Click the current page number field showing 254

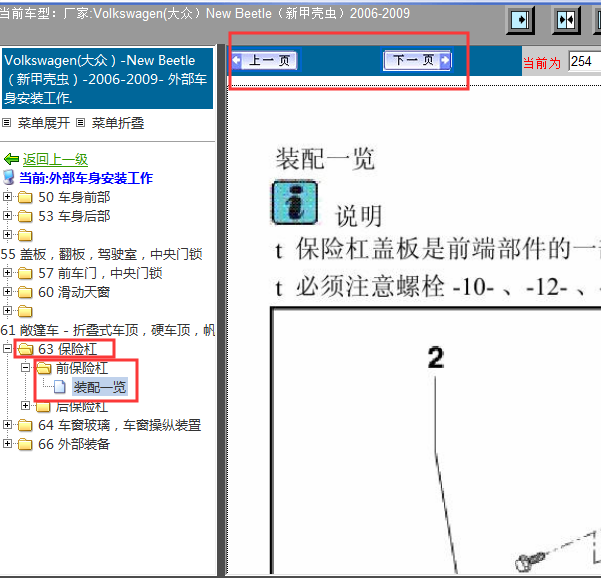point(584,61)
